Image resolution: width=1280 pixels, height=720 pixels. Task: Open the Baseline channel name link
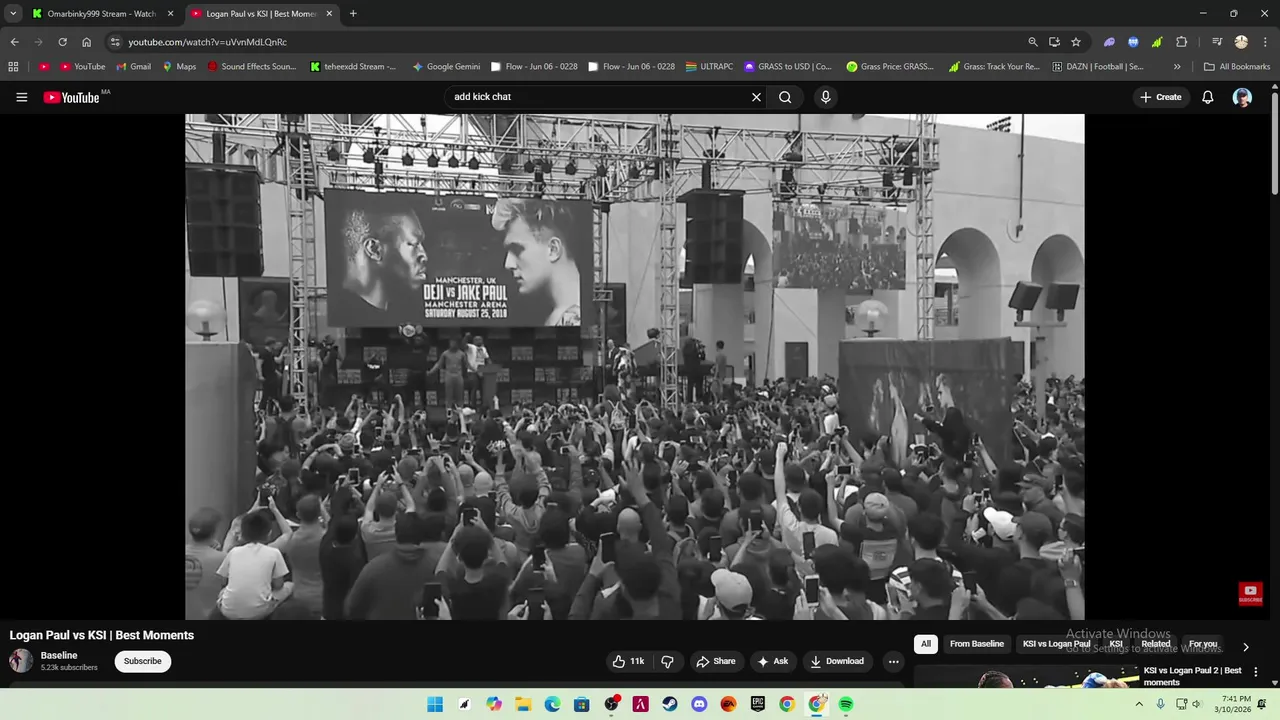pyautogui.click(x=59, y=655)
